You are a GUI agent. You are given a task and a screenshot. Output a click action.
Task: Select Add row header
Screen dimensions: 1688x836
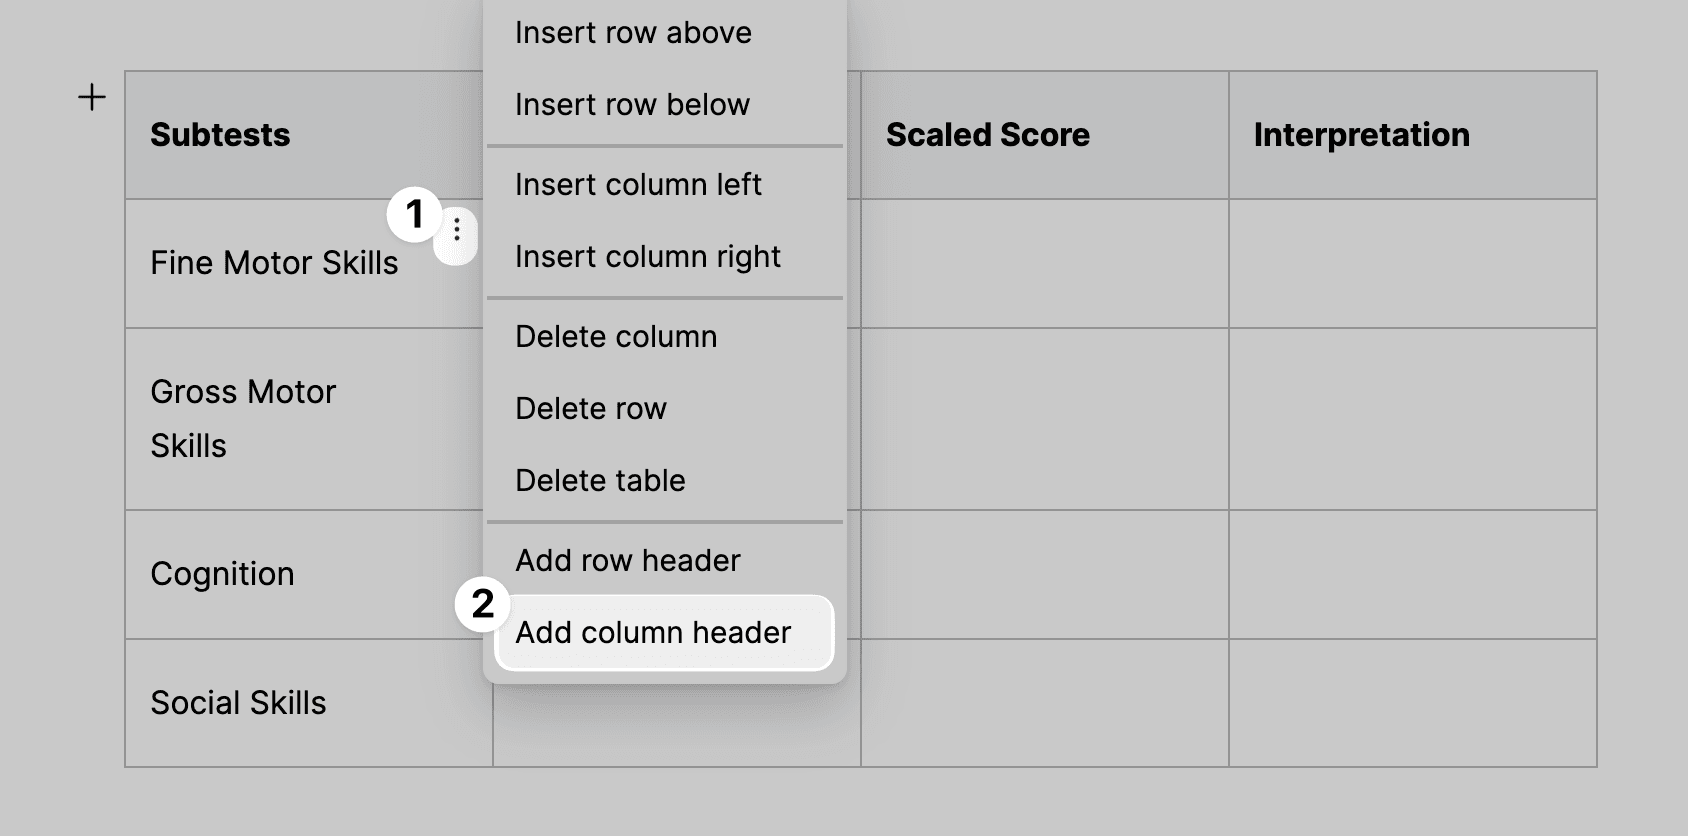pyautogui.click(x=627, y=560)
